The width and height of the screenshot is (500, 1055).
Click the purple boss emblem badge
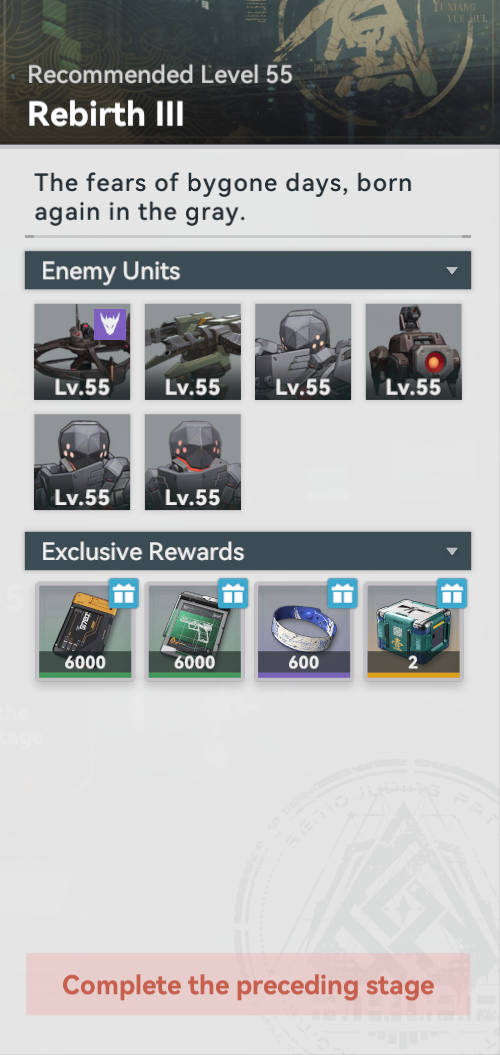[110, 325]
